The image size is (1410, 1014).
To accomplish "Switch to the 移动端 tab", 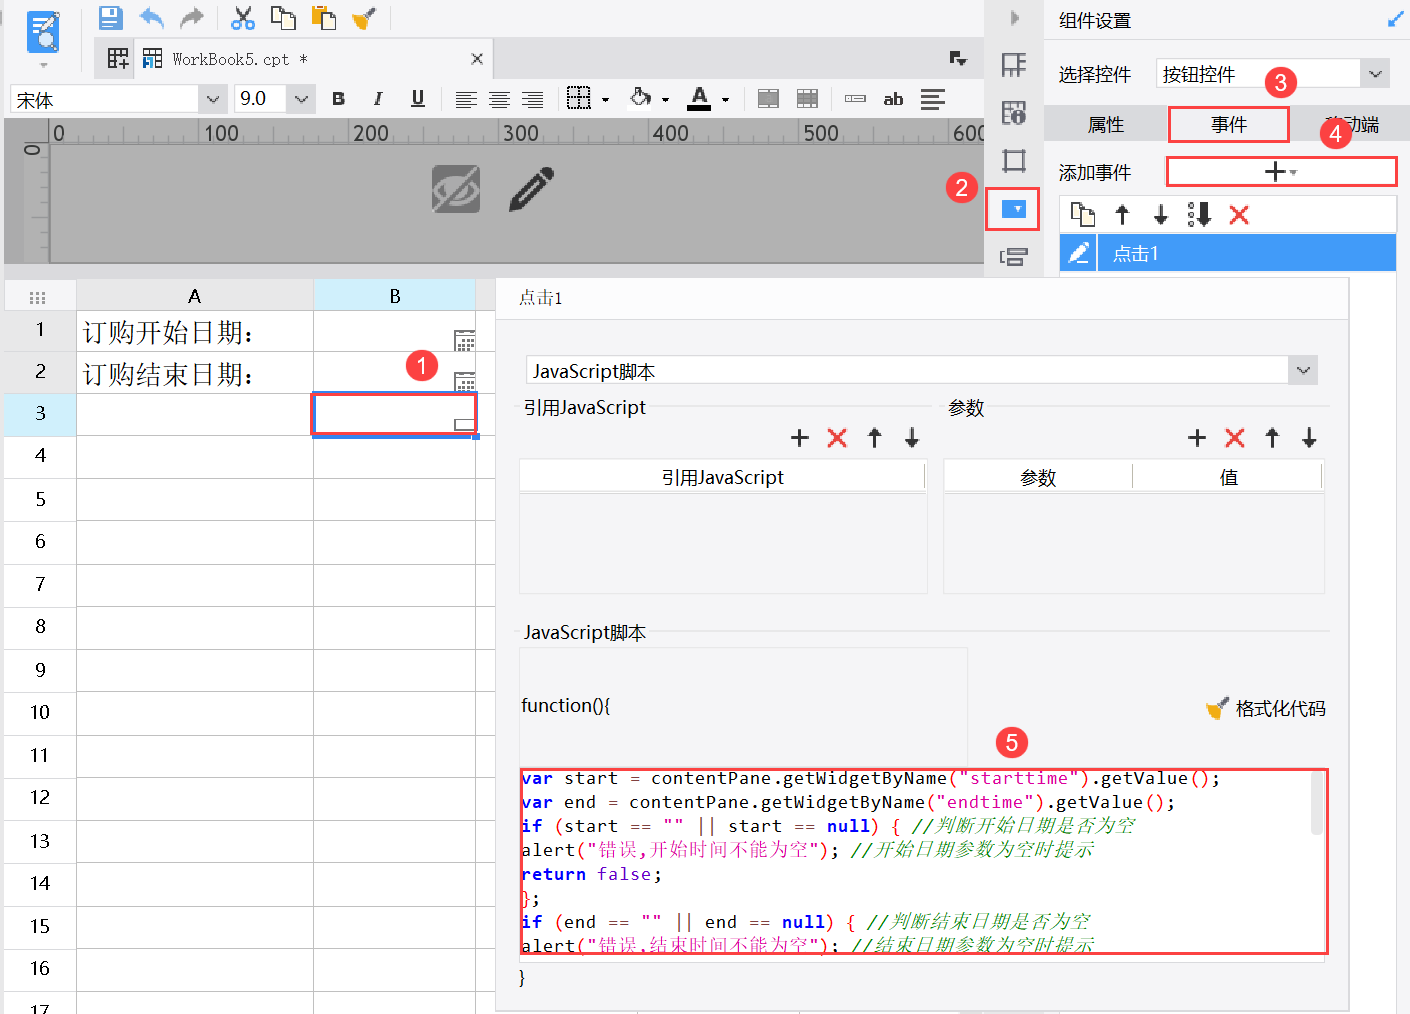I will pos(1351,124).
